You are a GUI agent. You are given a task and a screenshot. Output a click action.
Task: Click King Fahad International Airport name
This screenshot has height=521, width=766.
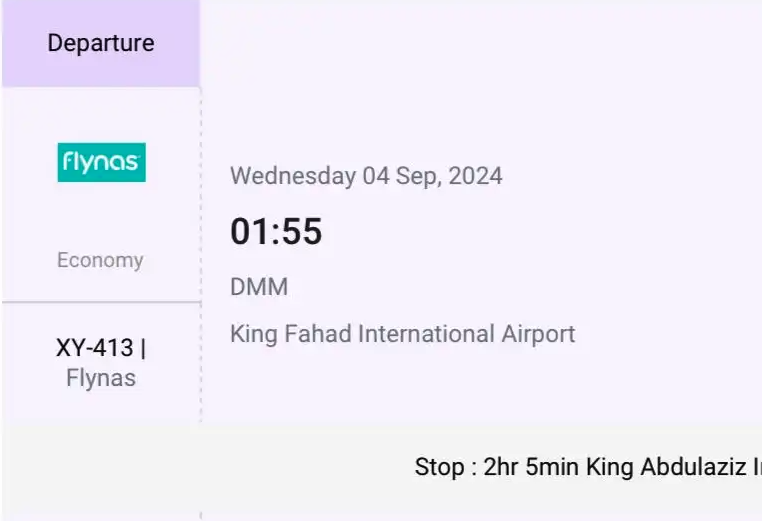(402, 333)
